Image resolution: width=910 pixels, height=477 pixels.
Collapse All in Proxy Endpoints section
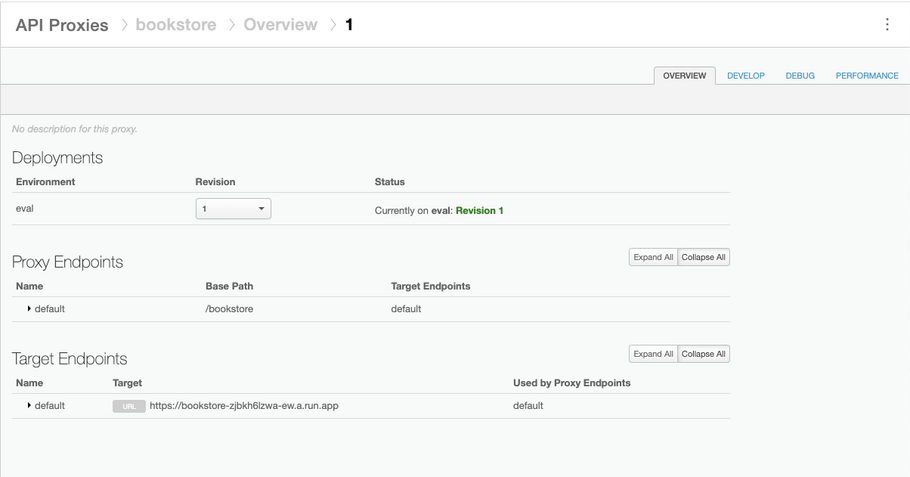(x=704, y=257)
